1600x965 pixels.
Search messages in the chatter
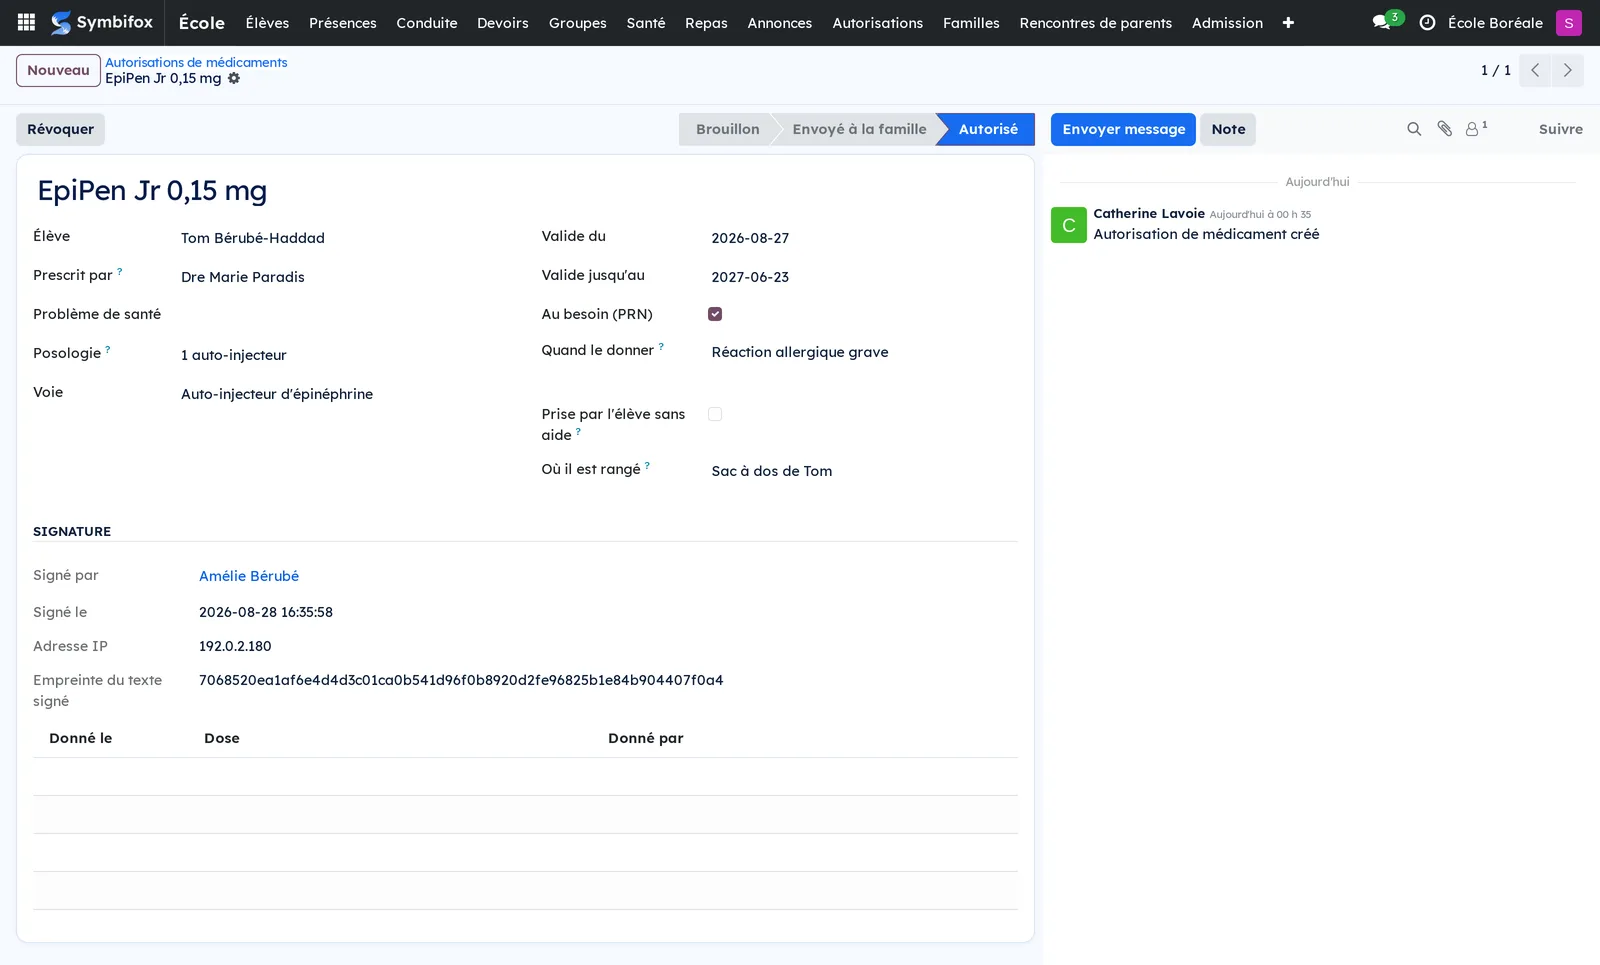[x=1414, y=129]
